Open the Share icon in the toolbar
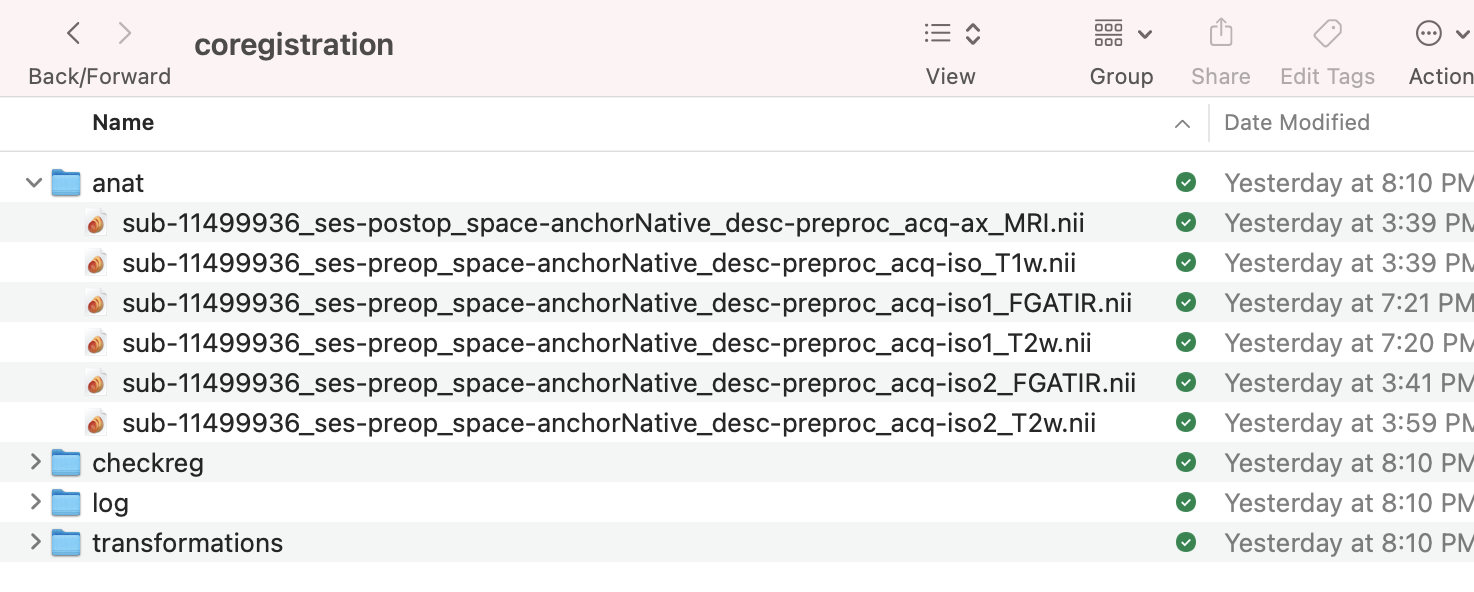1474x592 pixels. point(1220,33)
